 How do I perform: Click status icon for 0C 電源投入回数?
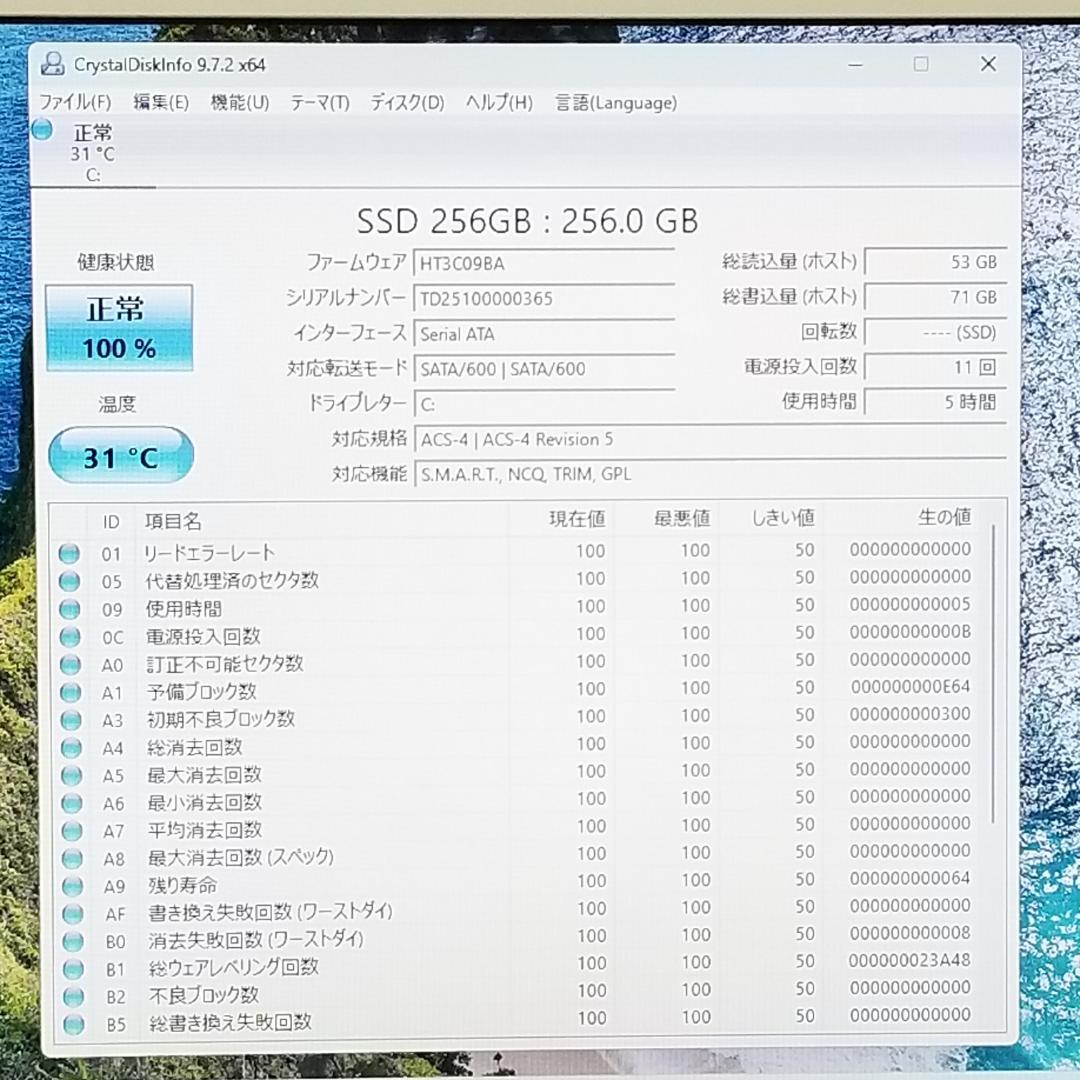(x=70, y=636)
